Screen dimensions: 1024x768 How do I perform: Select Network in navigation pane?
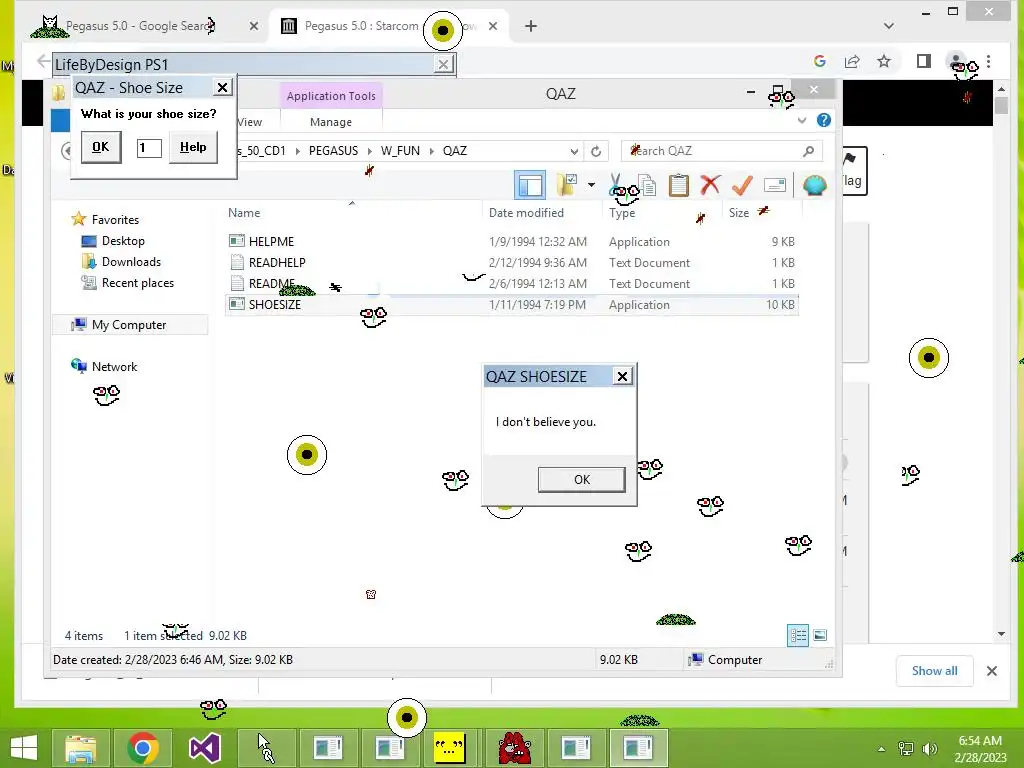(114, 366)
